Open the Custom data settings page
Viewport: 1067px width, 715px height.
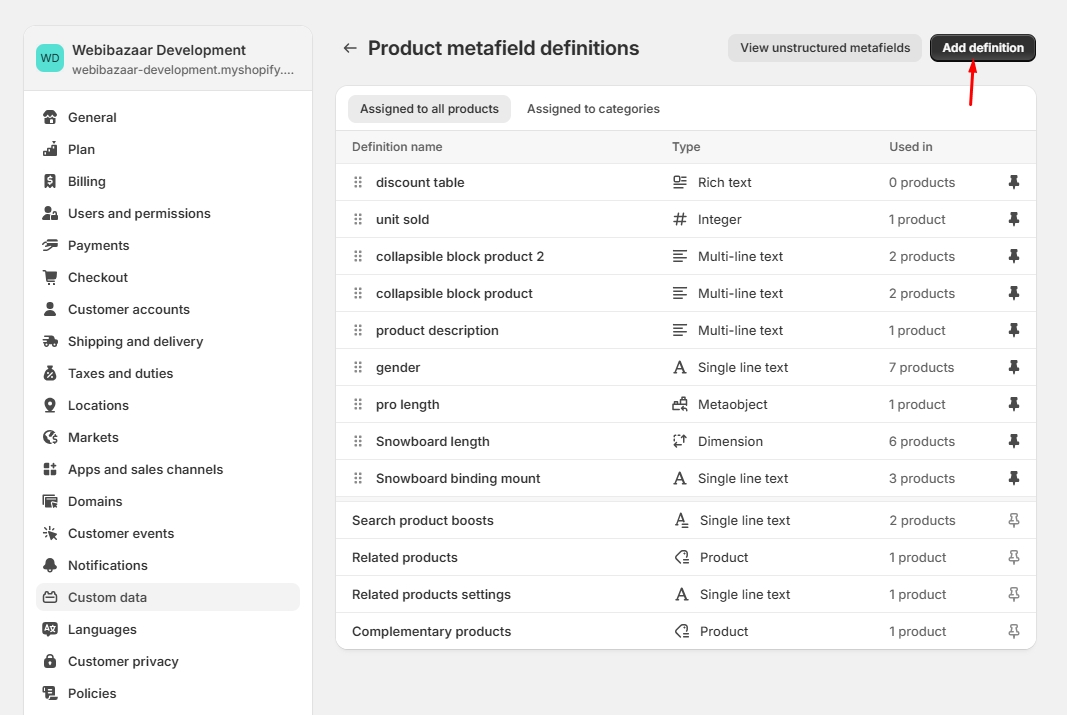pyautogui.click(x=107, y=598)
